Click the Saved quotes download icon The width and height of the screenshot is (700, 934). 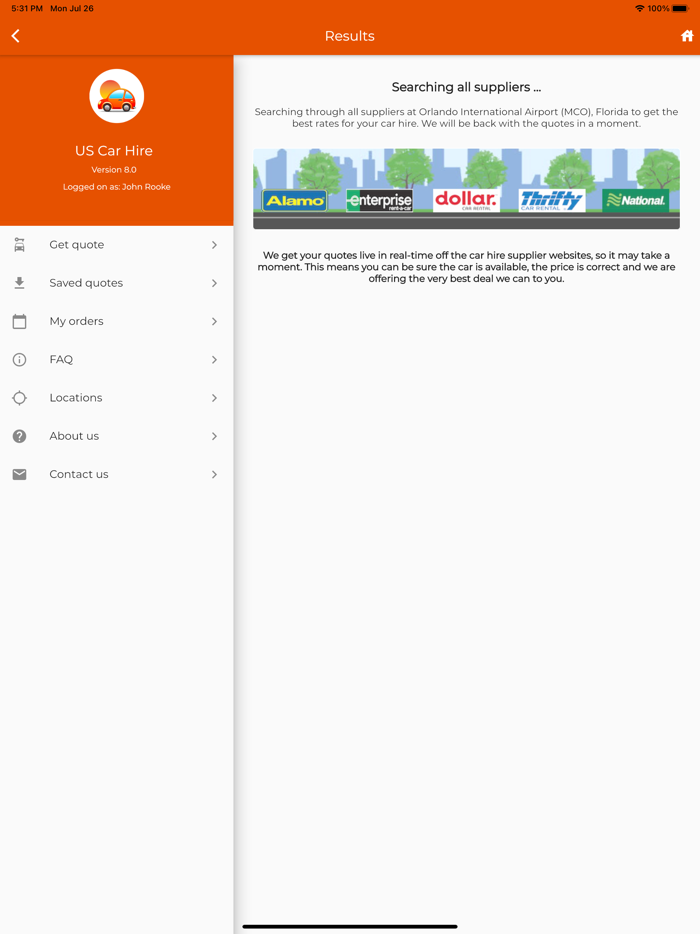click(20, 283)
